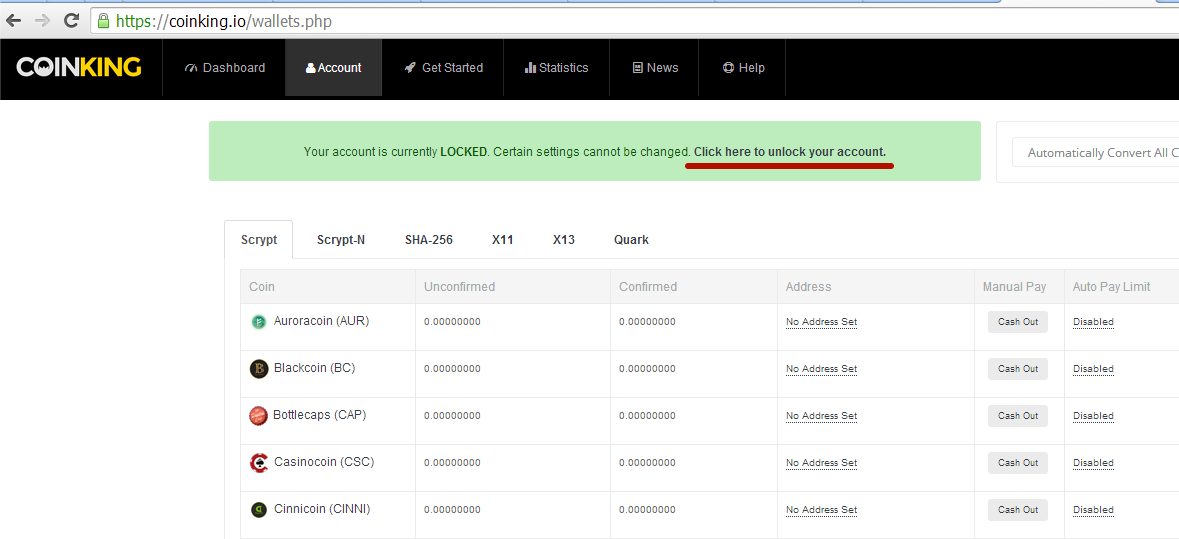
Task: Reload the page with refresh icon
Action: point(71,21)
